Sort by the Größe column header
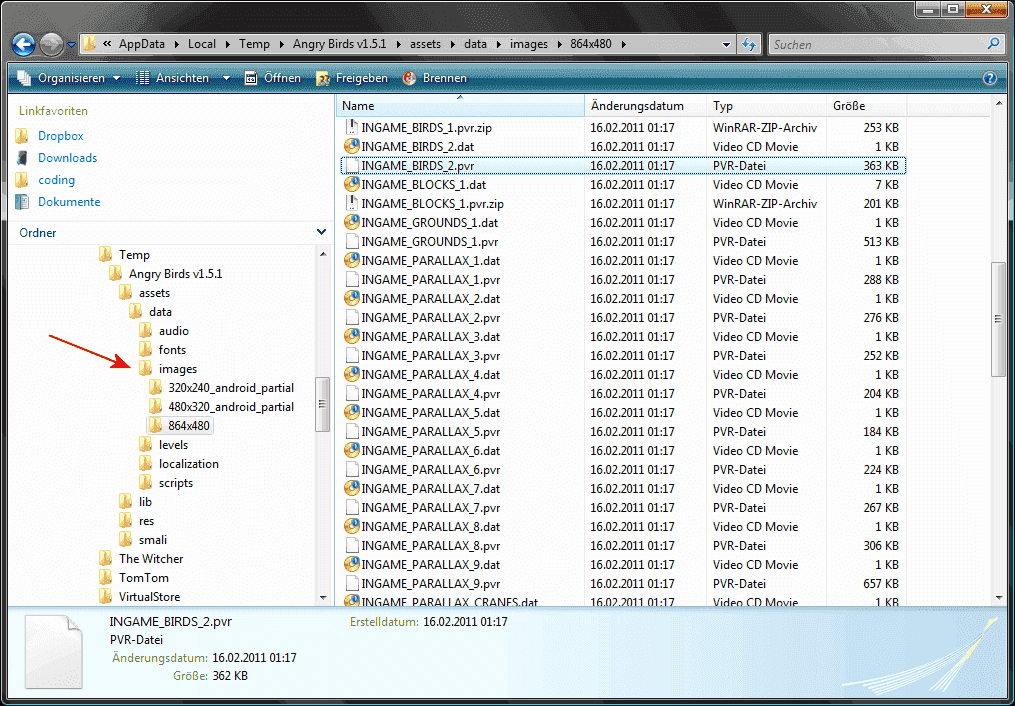Screen dimensions: 1015x706 point(867,106)
